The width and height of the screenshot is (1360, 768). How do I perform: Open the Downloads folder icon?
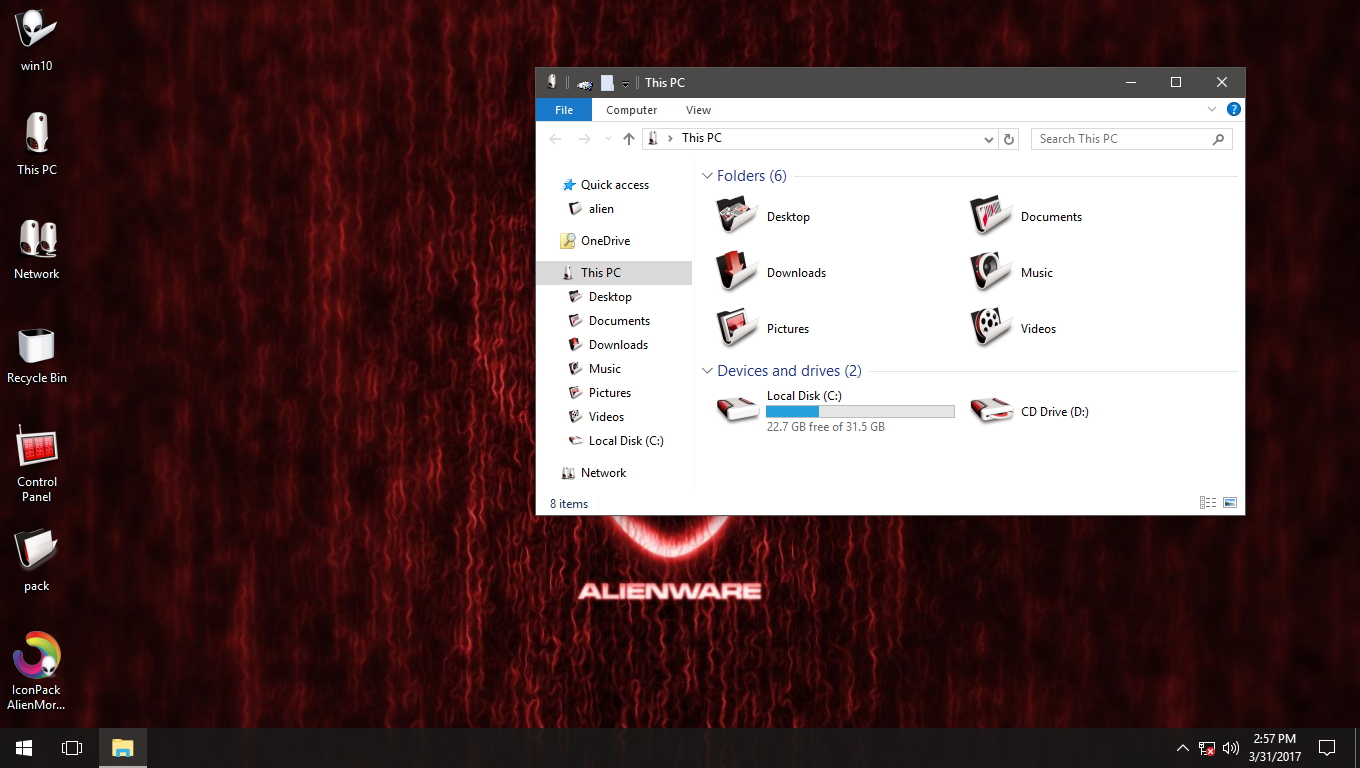[x=736, y=272]
